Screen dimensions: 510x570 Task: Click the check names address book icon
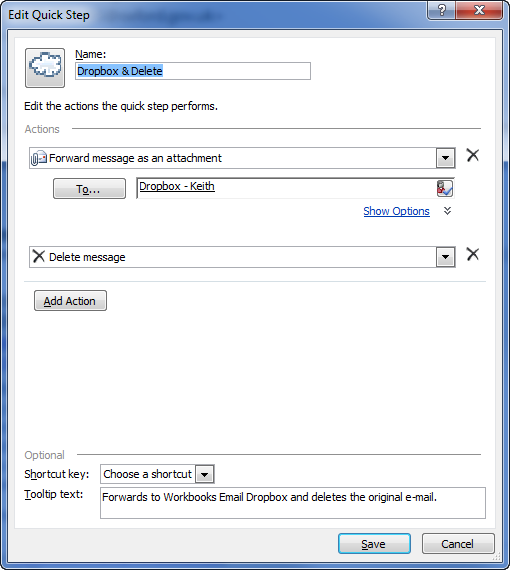click(444, 188)
